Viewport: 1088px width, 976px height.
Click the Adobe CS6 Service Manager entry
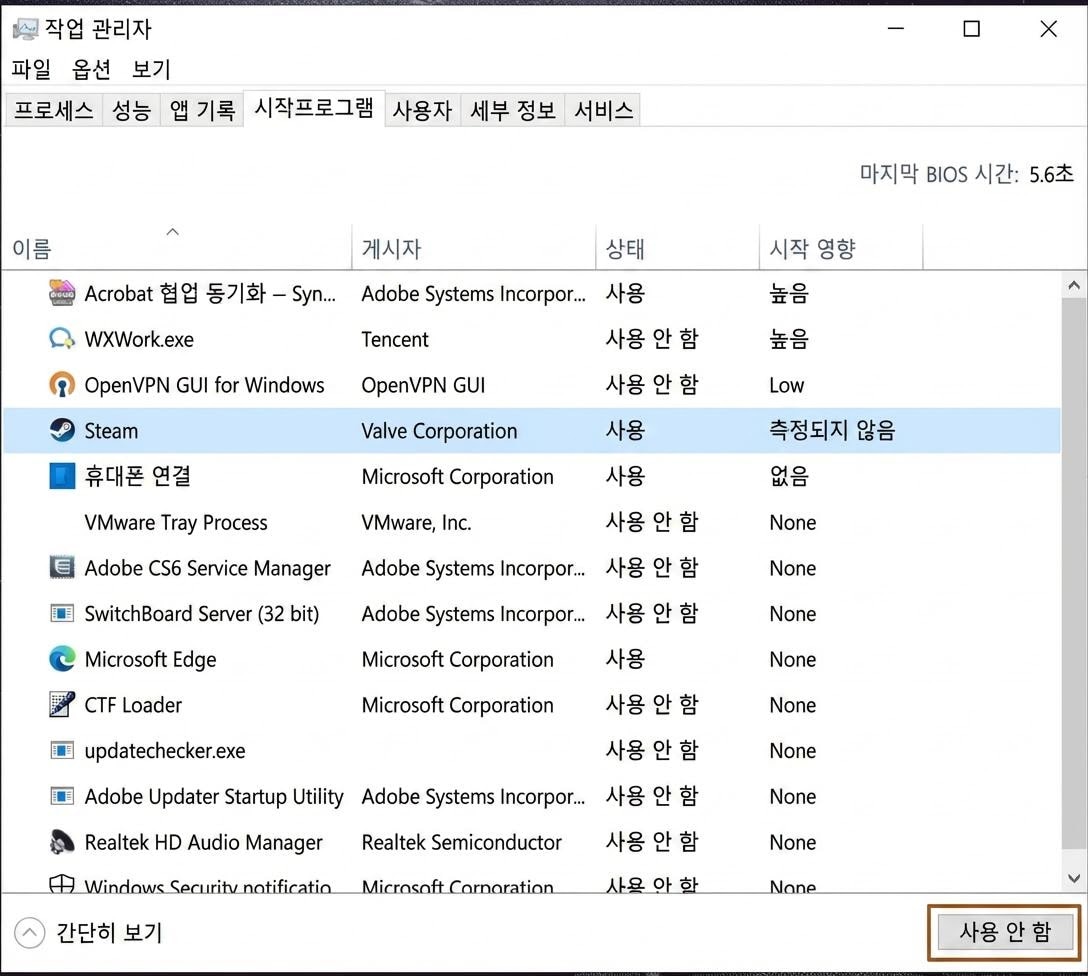[207, 568]
